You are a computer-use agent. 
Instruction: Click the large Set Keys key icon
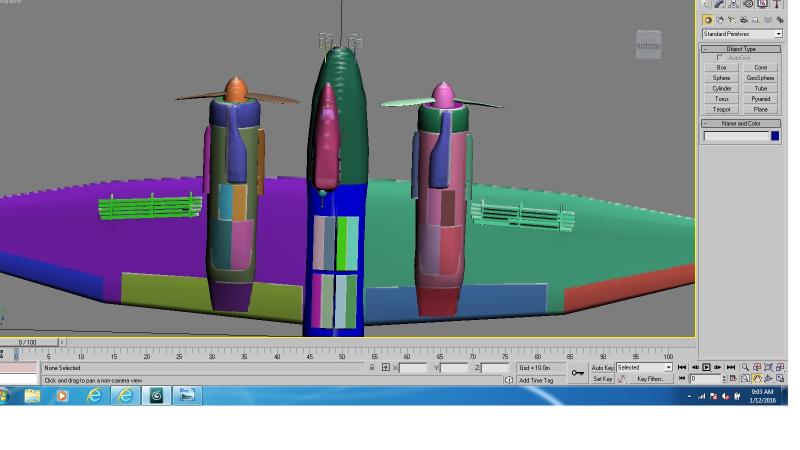click(578, 373)
